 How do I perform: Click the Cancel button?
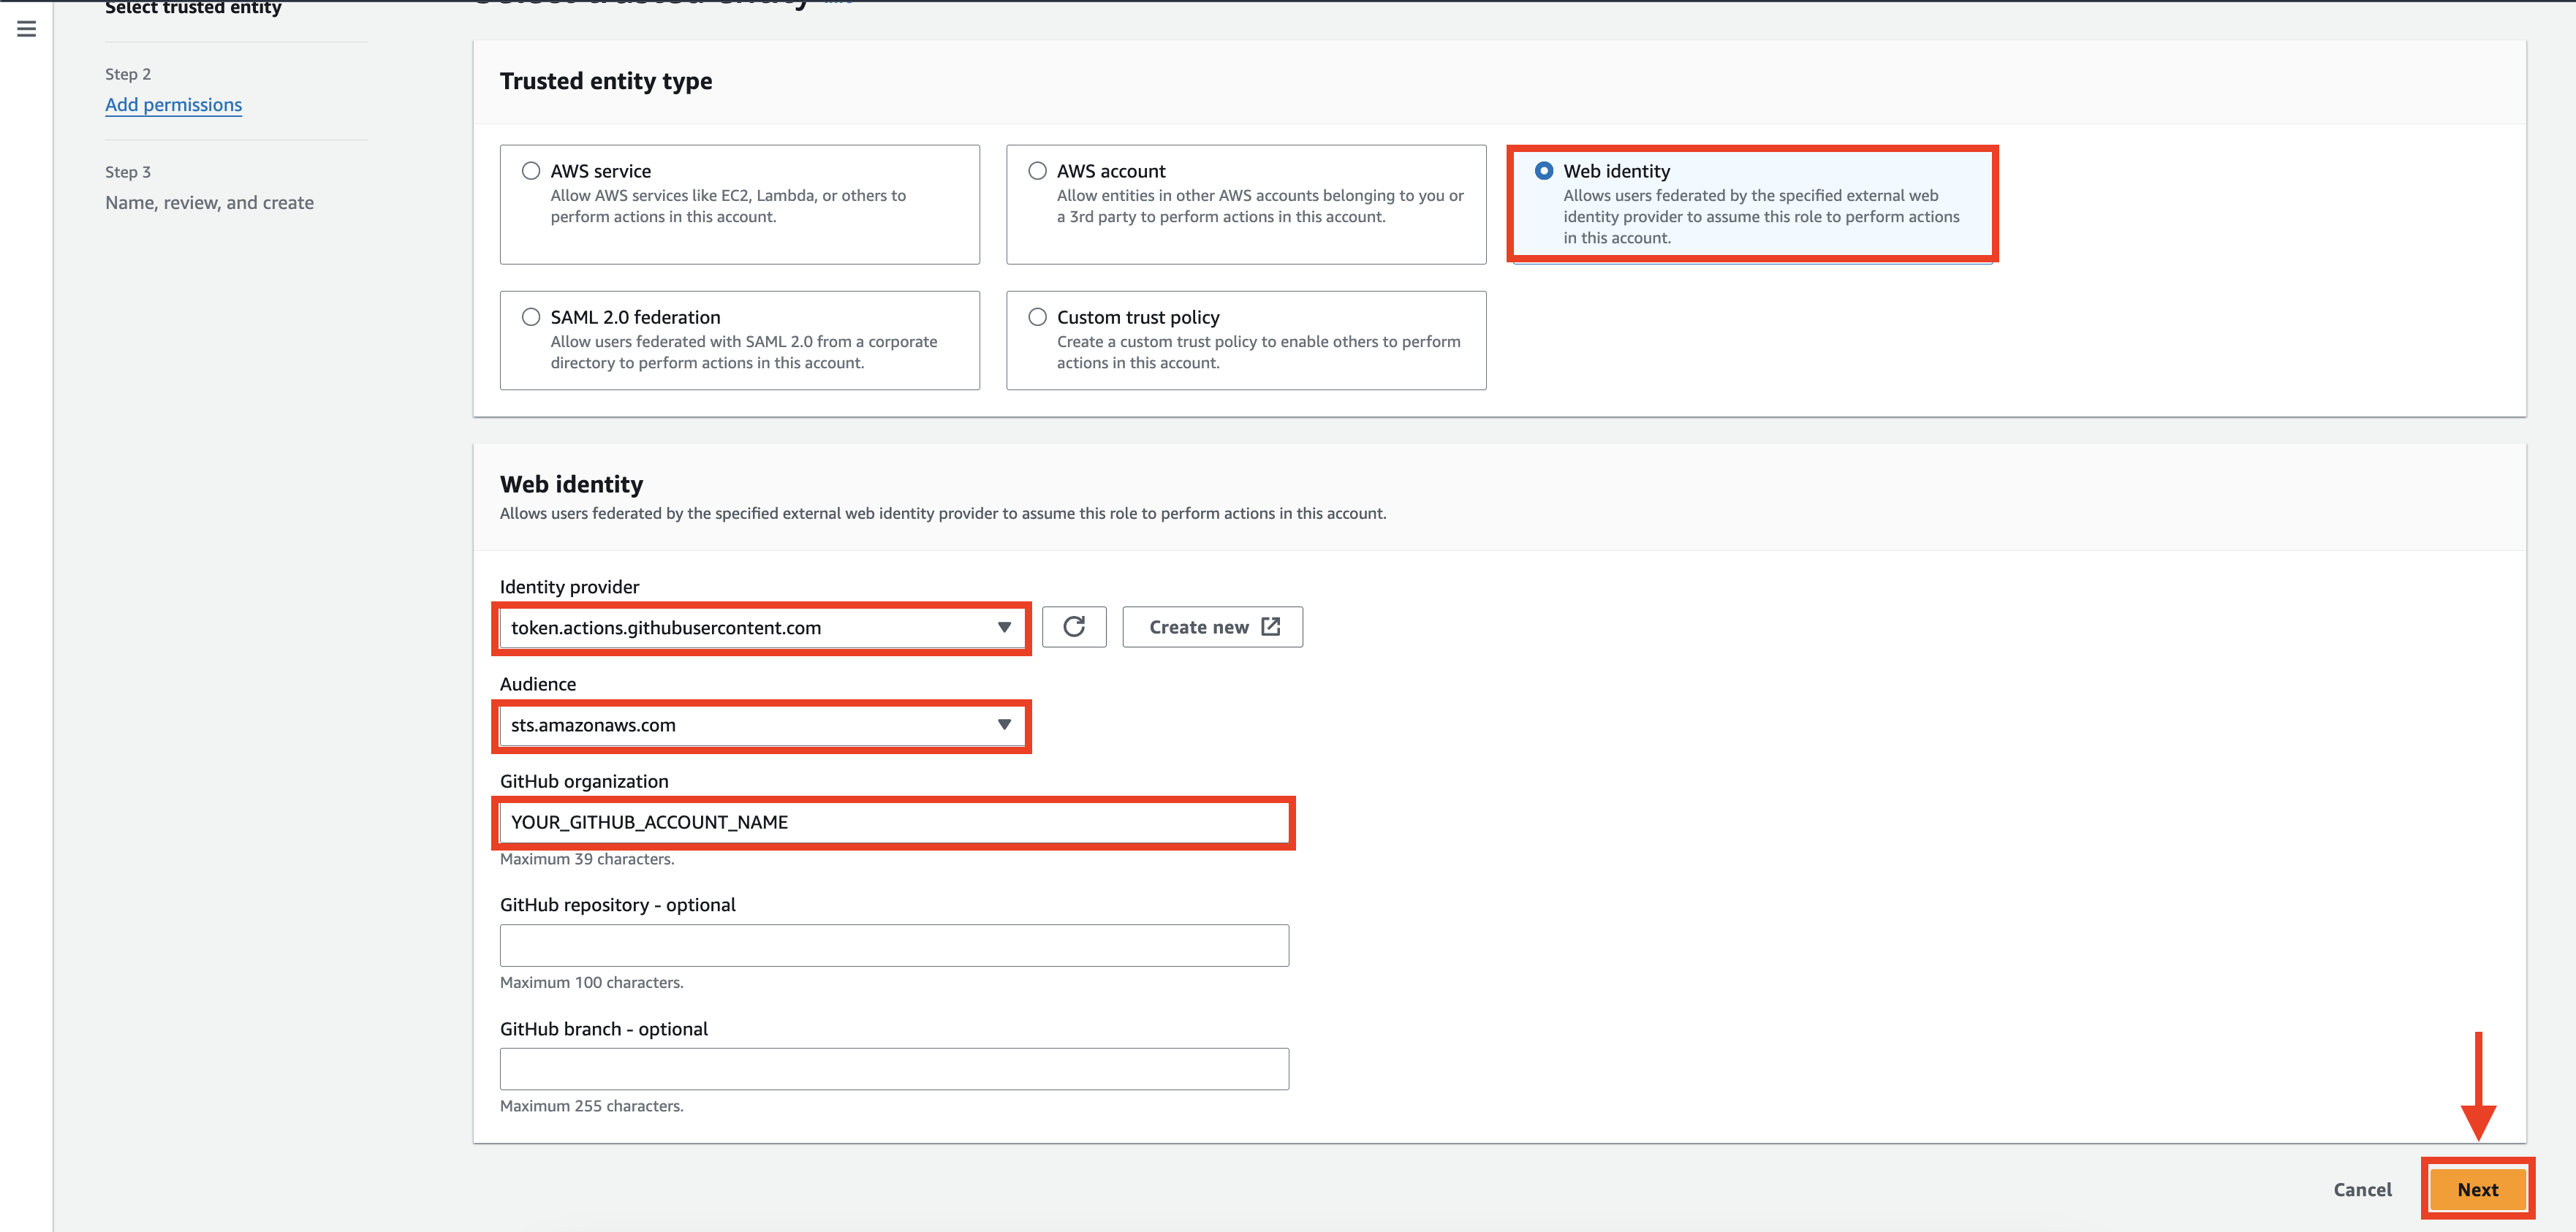pyautogui.click(x=2362, y=1190)
